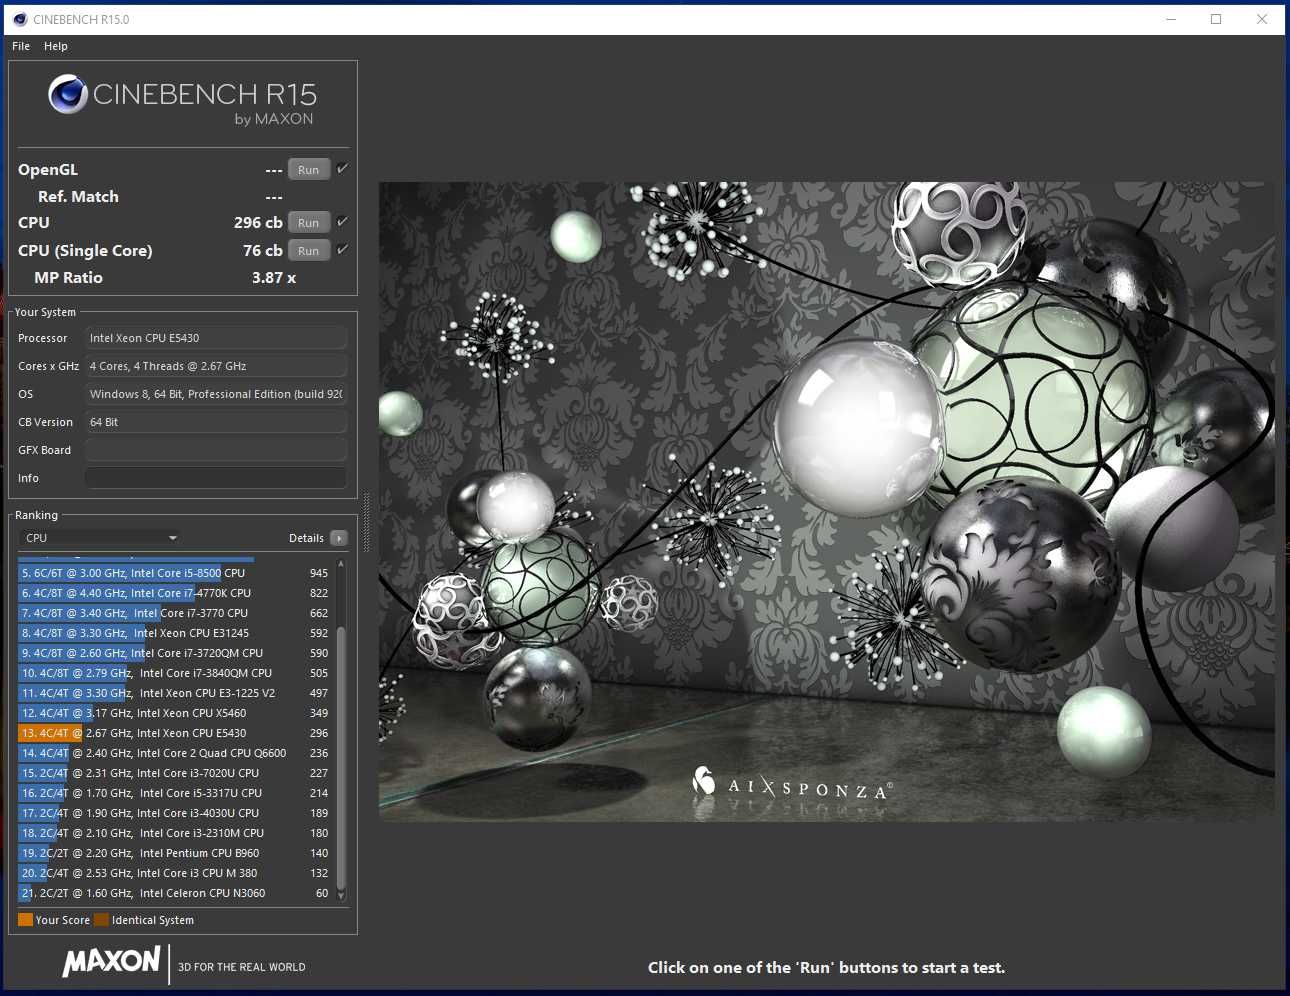This screenshot has height=996, width=1290.
Task: Select ranking row Pentium CPU B960
Action: pyautogui.click(x=175, y=853)
